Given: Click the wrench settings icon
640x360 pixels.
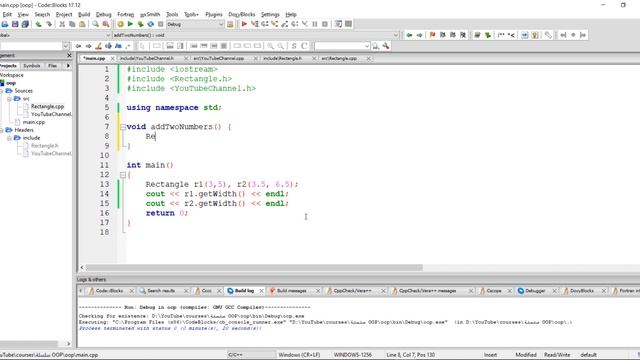Looking at the screenshot, I should click(386, 46).
